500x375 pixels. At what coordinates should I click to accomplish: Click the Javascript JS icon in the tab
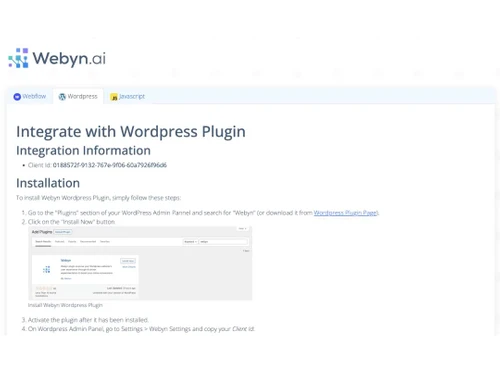[x=114, y=97]
